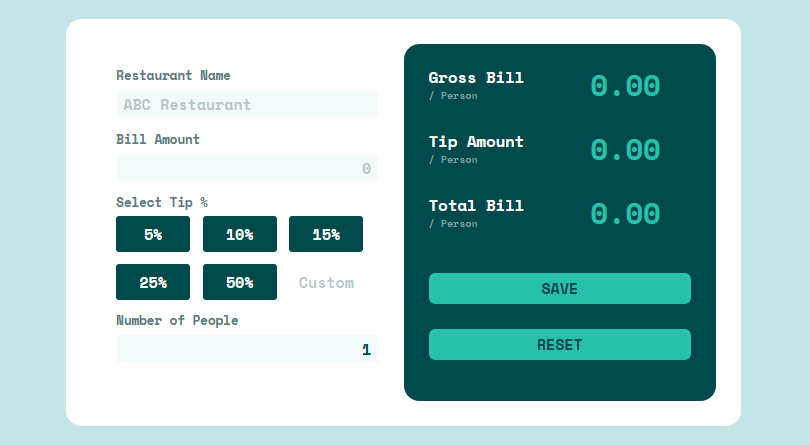The image size is (810, 445).
Task: Click the Tip Amount value display
Action: pyautogui.click(x=625, y=150)
